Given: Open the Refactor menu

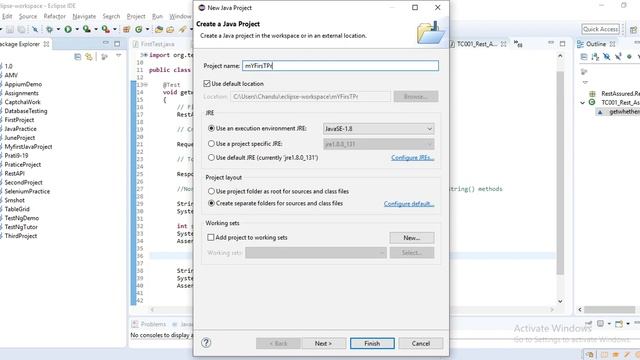Looking at the screenshot, I should click(x=55, y=16).
